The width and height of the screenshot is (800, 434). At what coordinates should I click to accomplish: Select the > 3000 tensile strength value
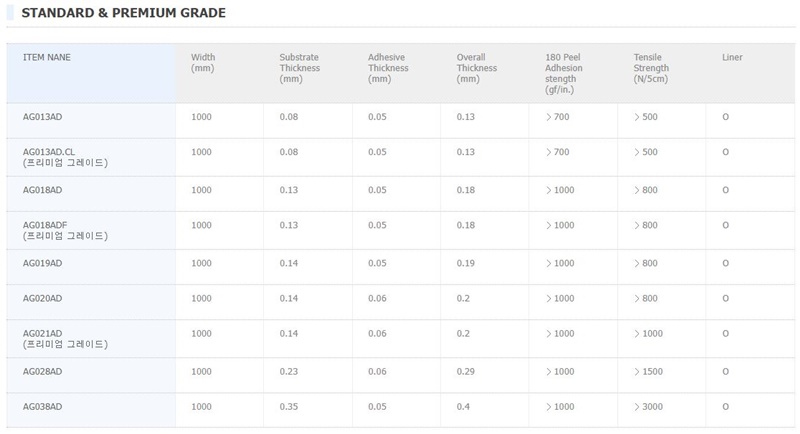[647, 408]
